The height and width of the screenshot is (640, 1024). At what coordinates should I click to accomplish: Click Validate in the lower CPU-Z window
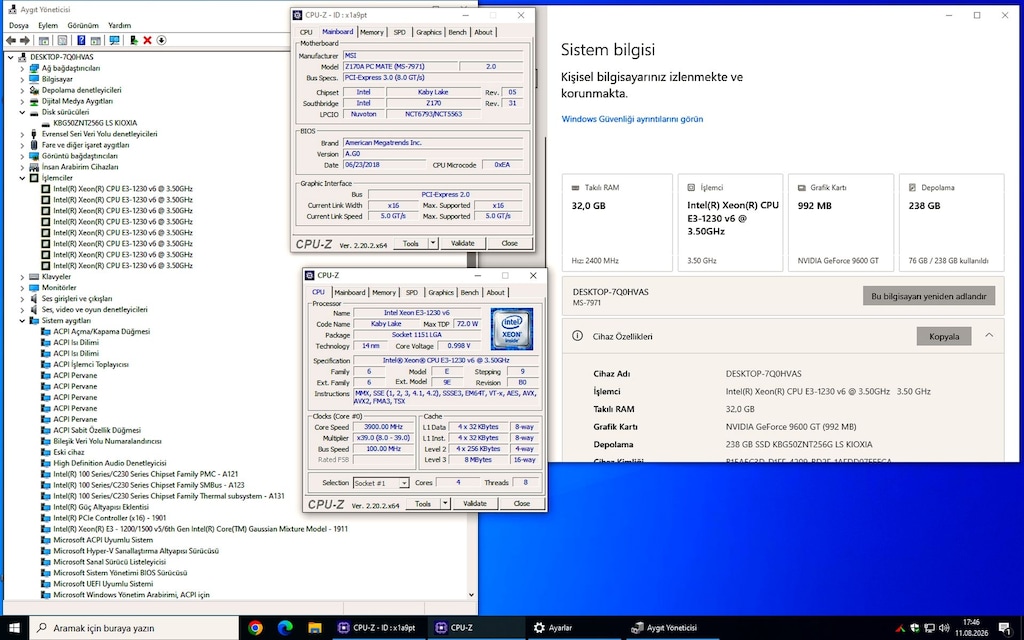475,504
